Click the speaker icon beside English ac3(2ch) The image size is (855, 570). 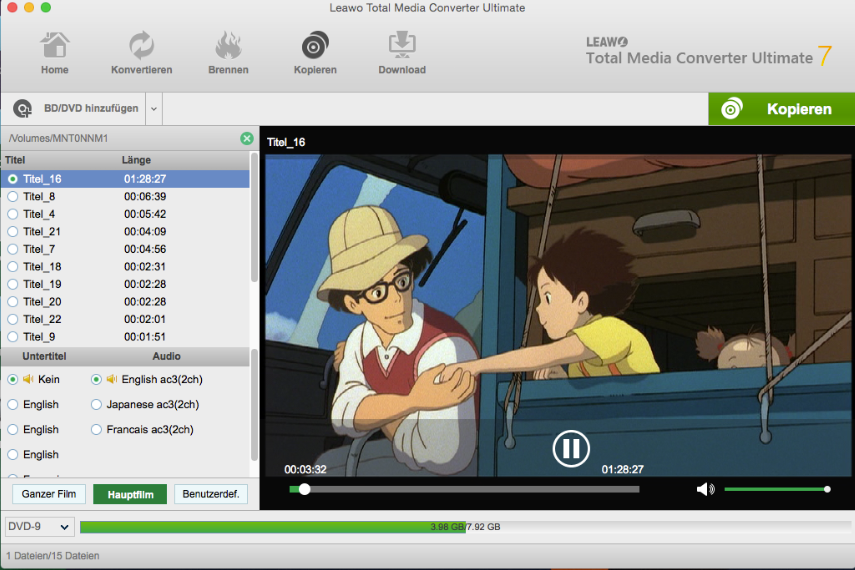[x=112, y=379]
